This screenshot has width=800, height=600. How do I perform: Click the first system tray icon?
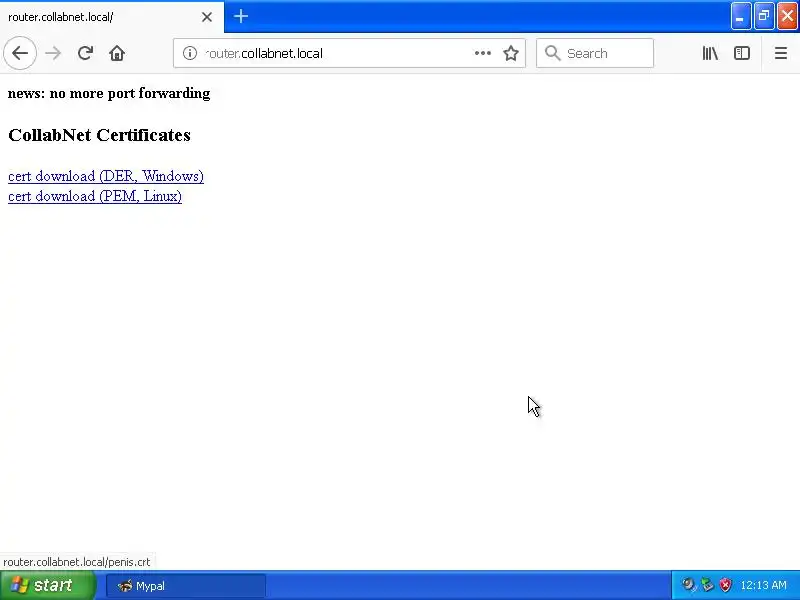tap(689, 585)
